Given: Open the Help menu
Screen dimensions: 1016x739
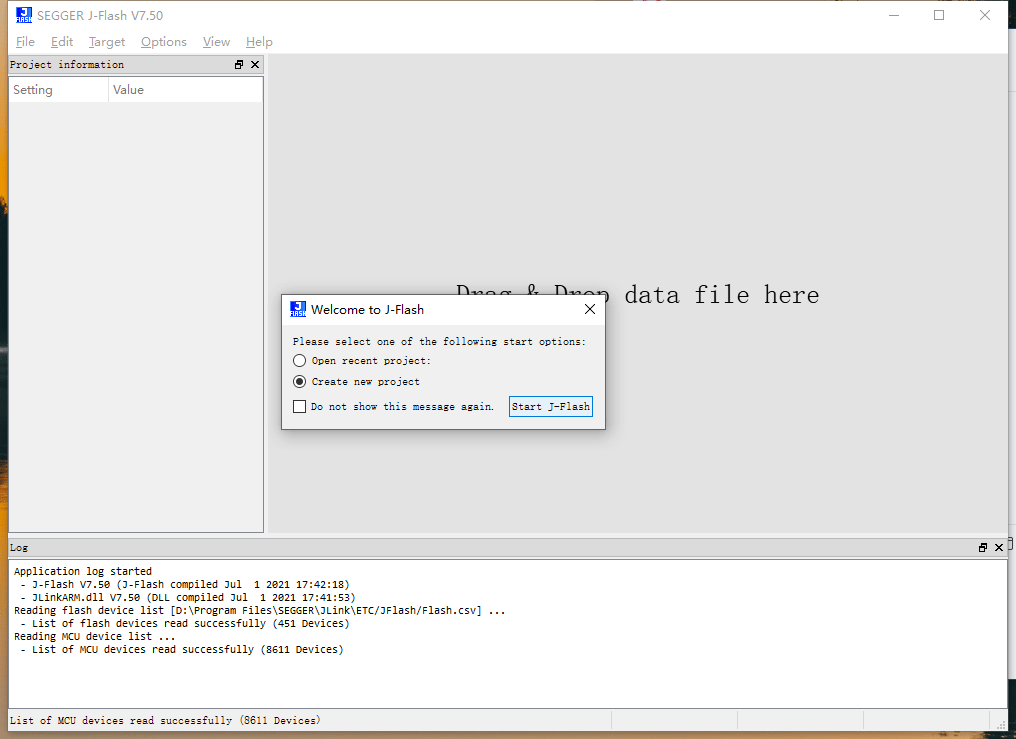Looking at the screenshot, I should 259,42.
